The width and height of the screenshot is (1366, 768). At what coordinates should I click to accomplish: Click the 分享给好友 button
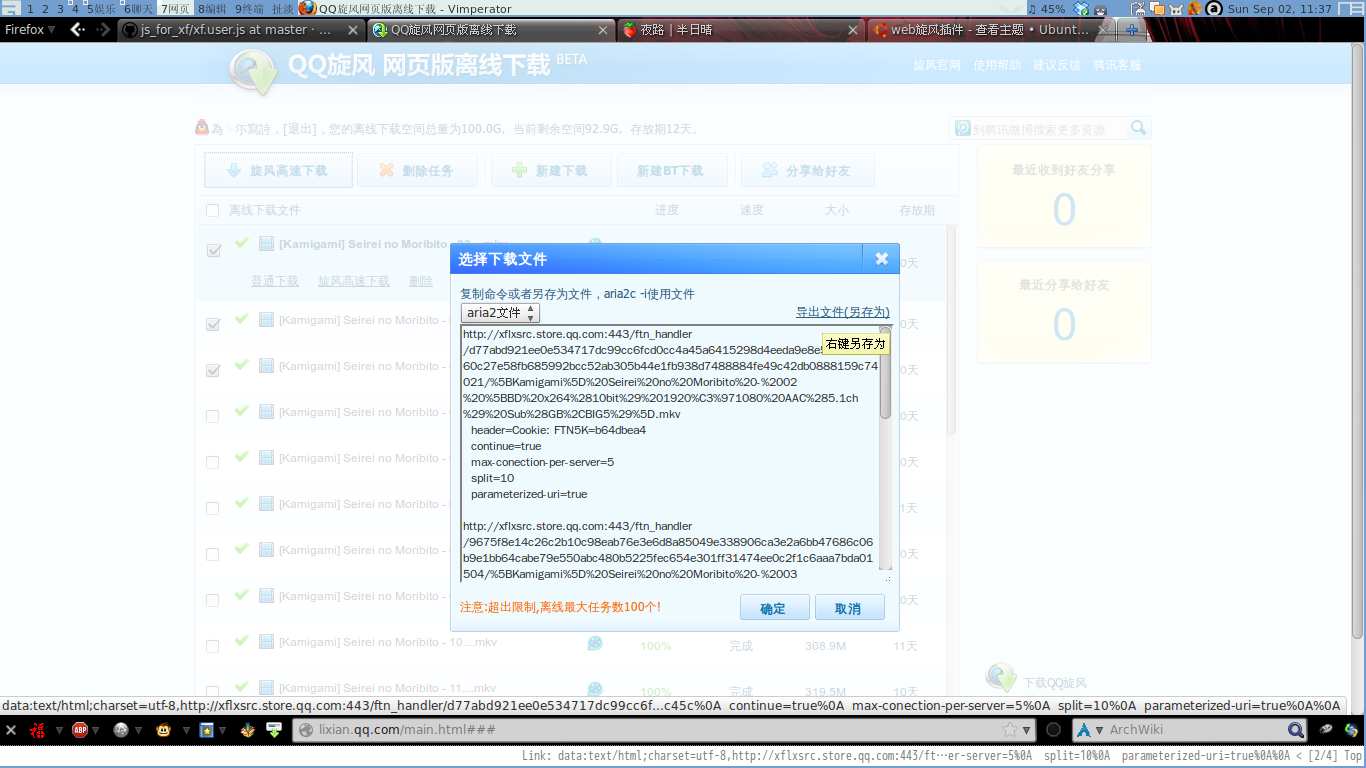[x=807, y=171]
